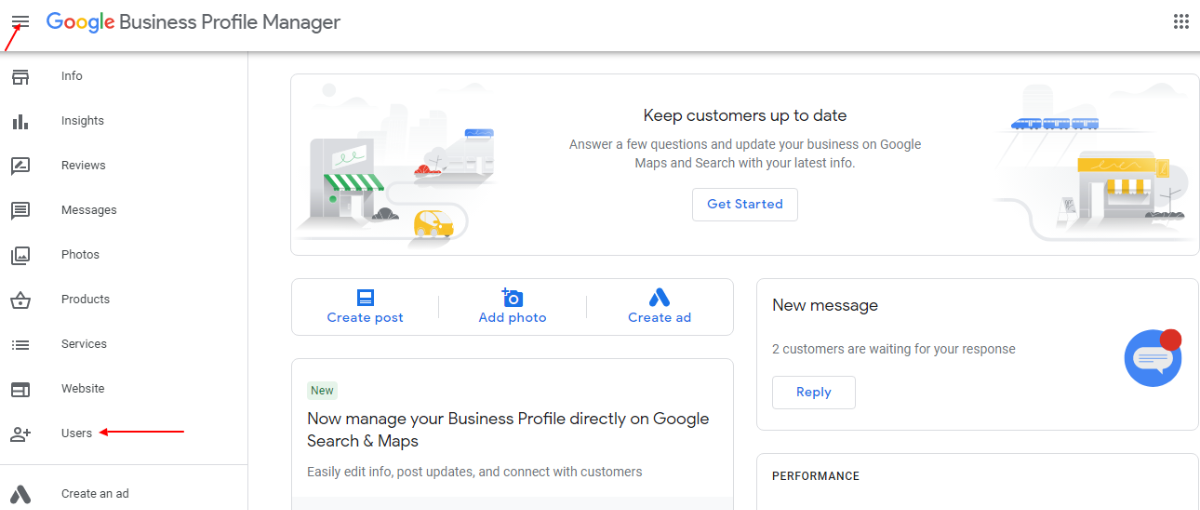The width and height of the screenshot is (1200, 510).
Task: Click the Google Ads logo icon in sidebar
Action: click(20, 493)
